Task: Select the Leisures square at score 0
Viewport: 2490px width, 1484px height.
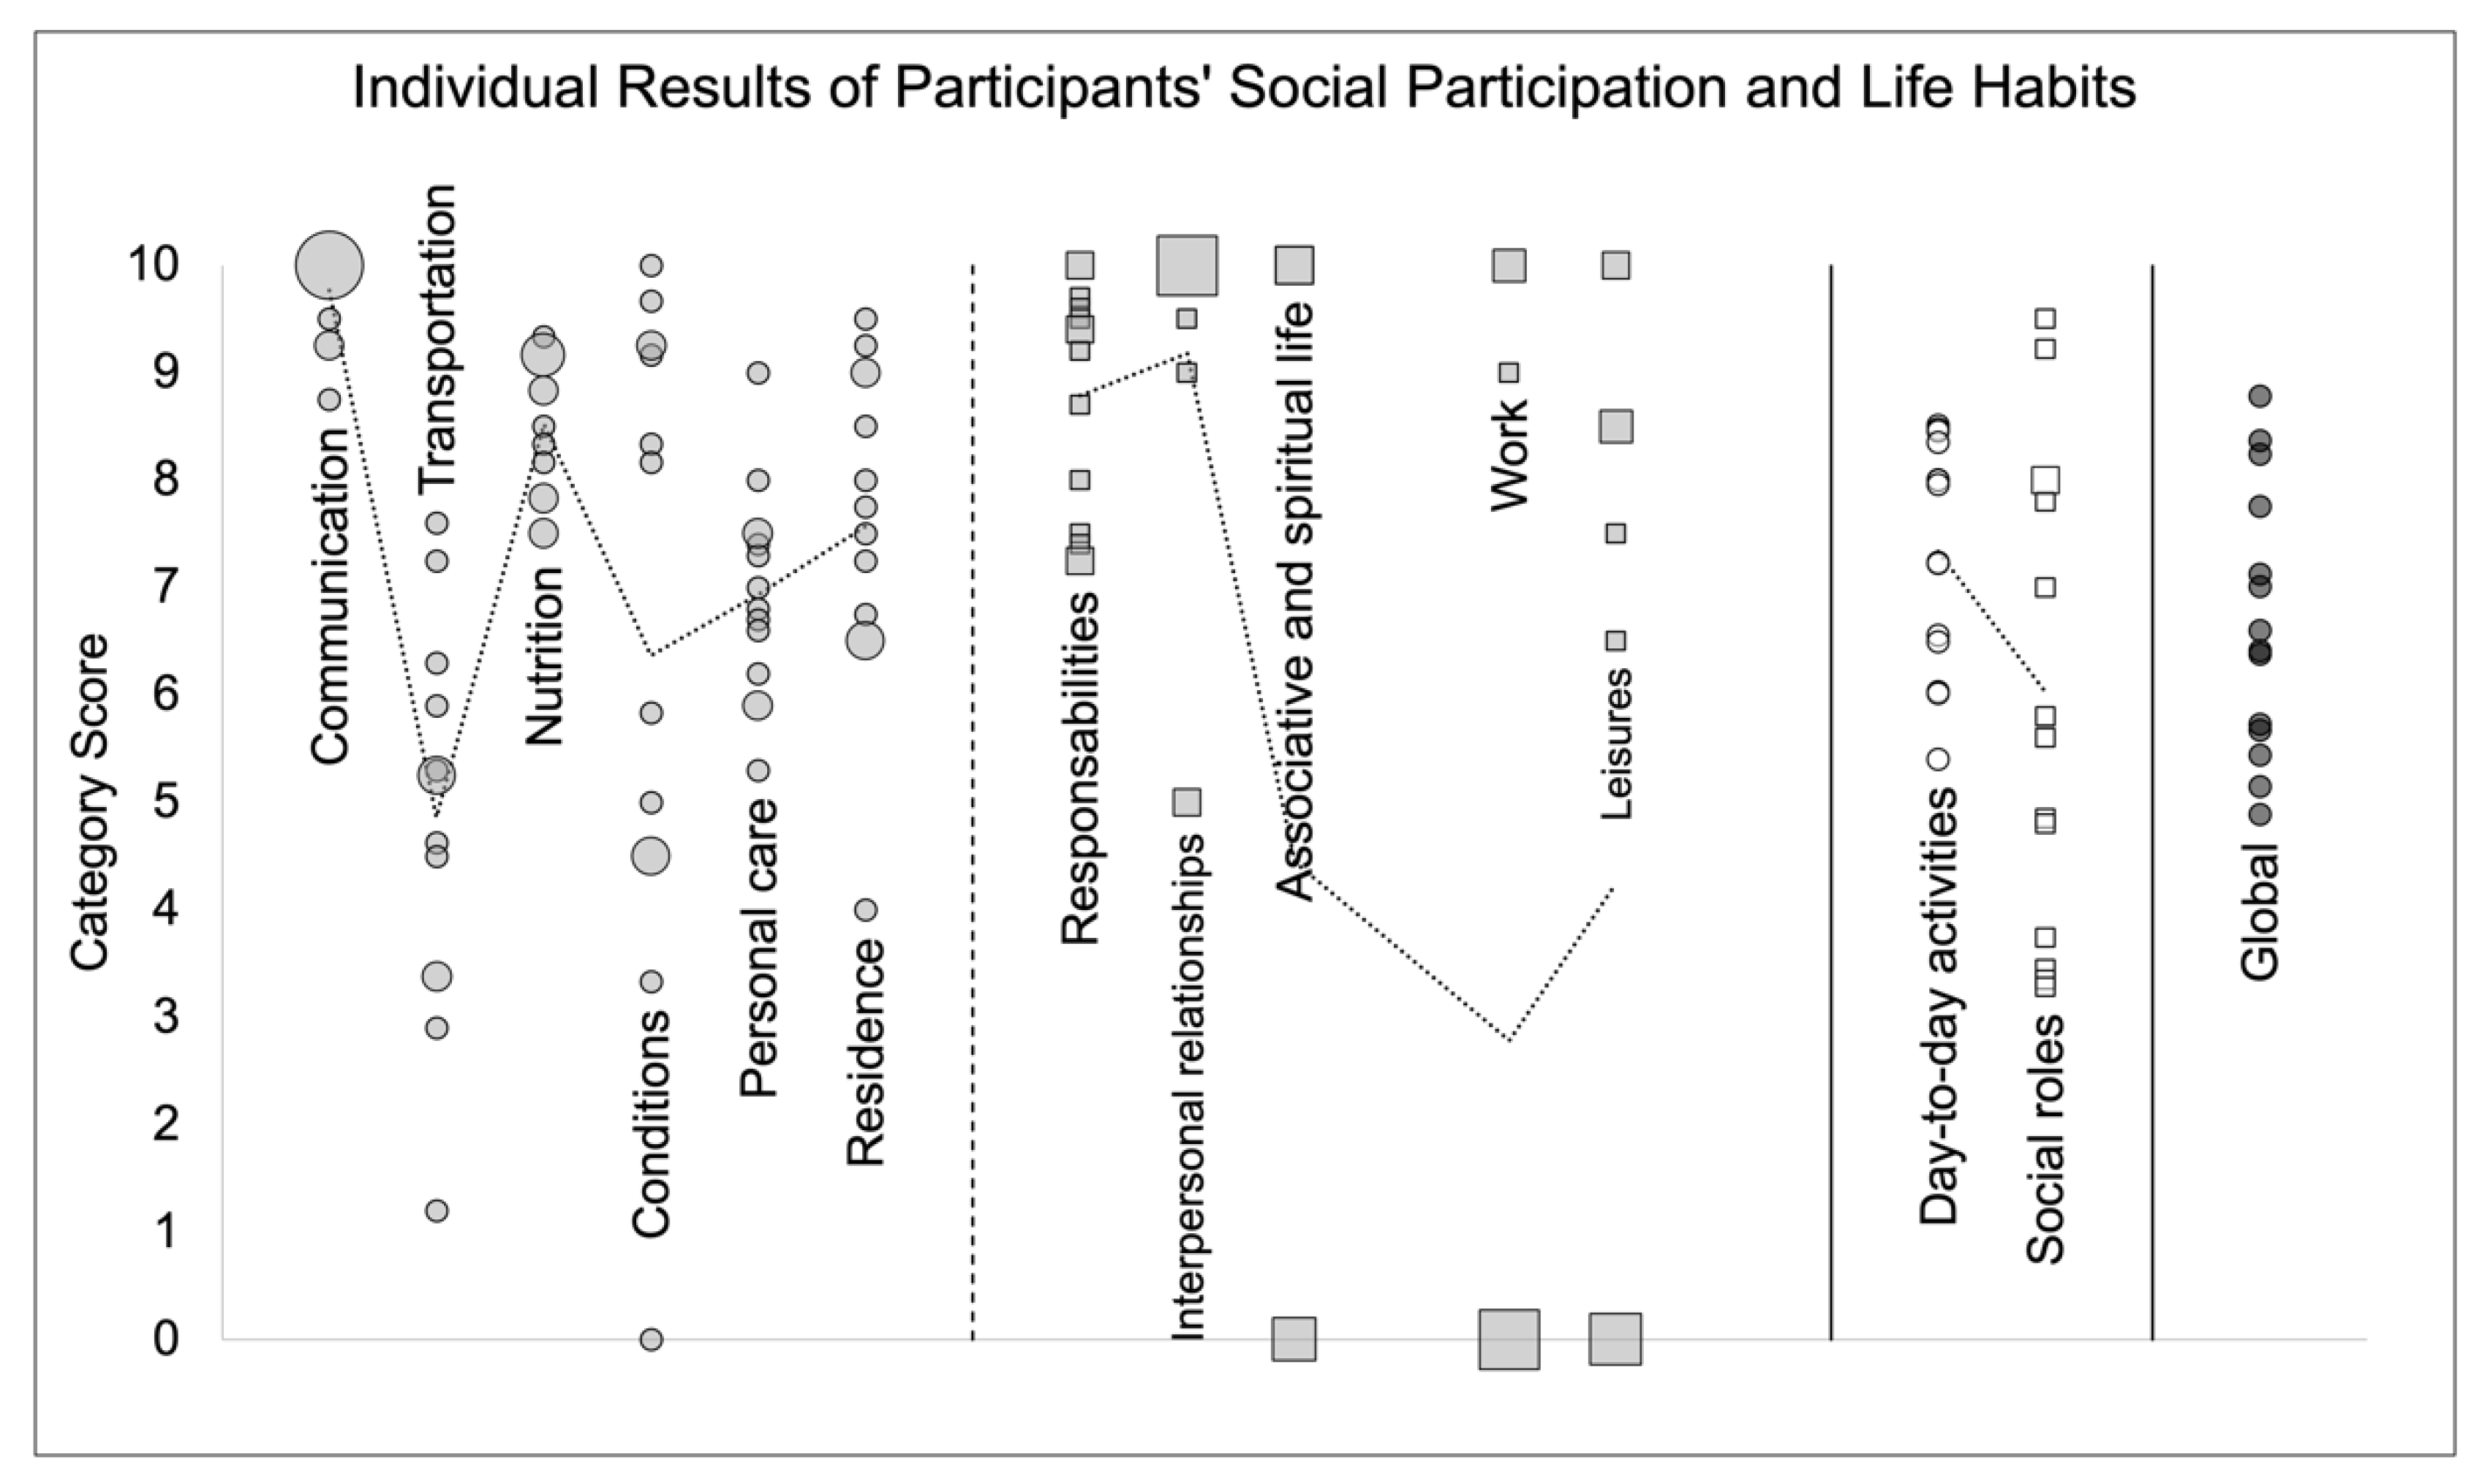Action: [1616, 1339]
